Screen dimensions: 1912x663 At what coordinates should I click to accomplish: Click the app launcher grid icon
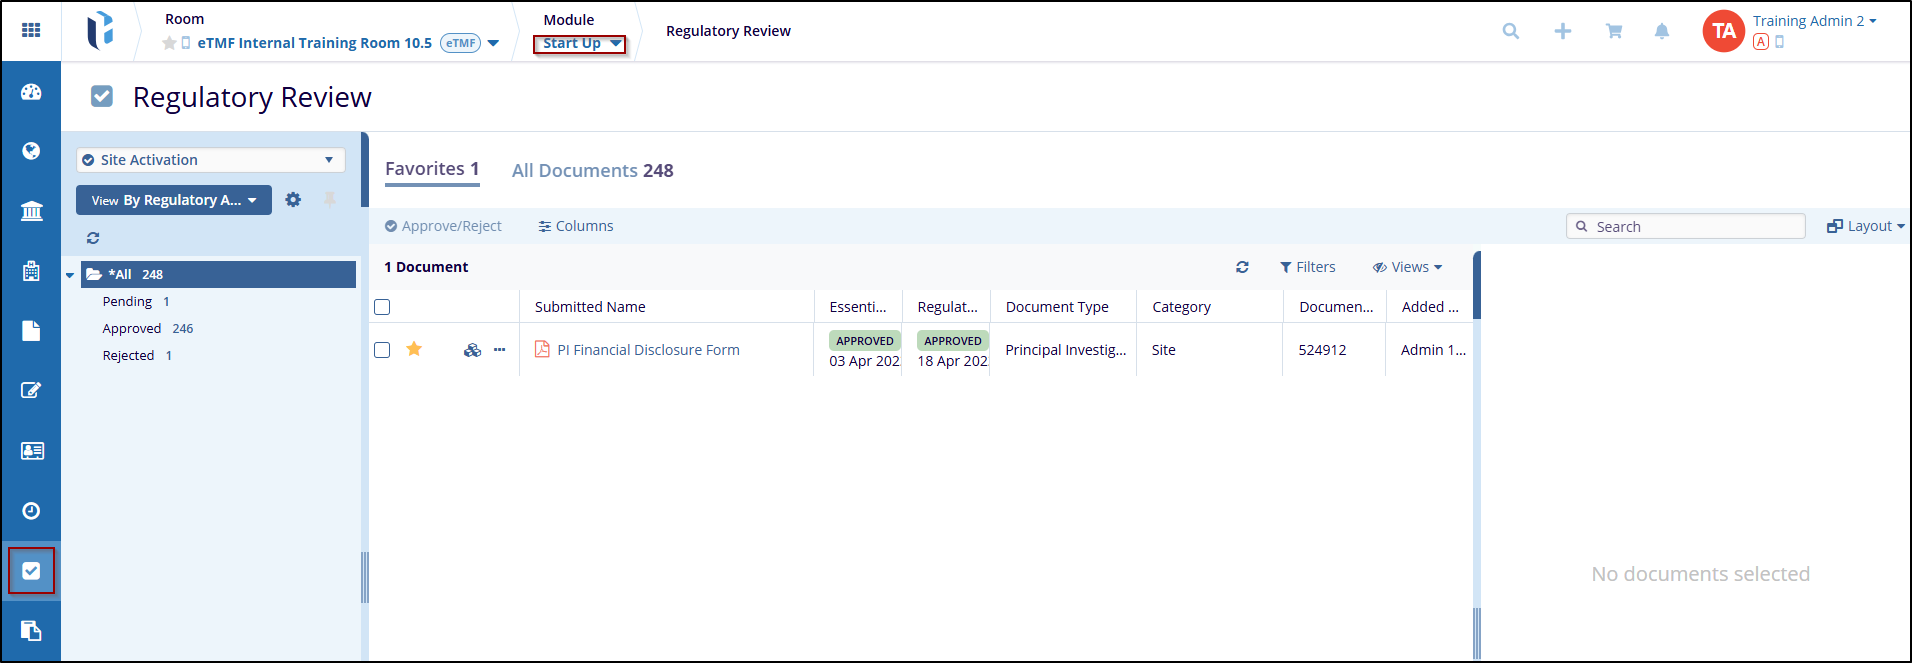31,30
